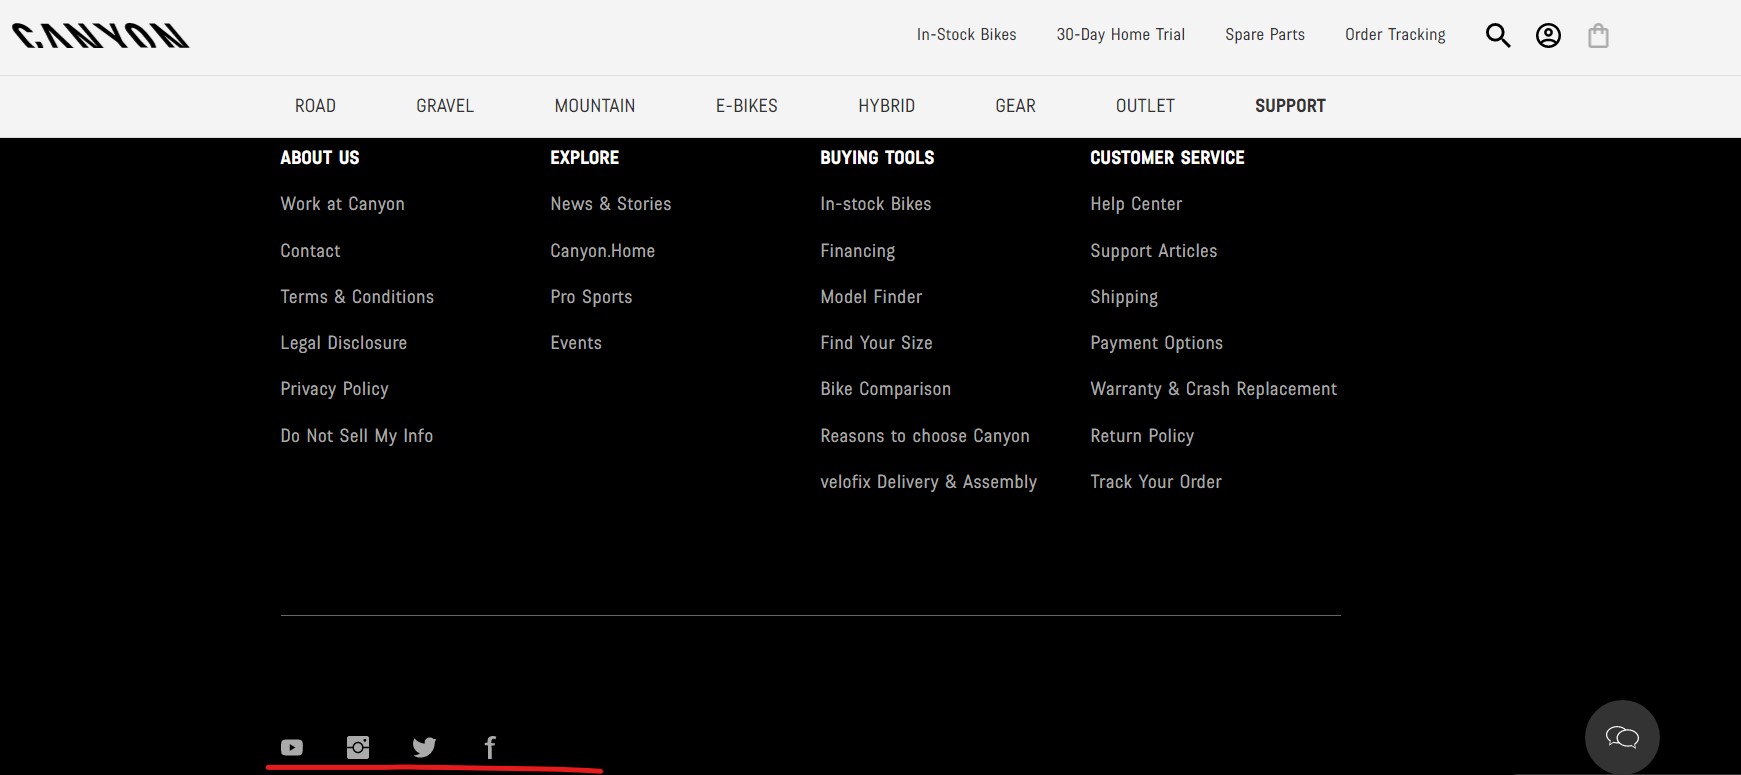Open velofix Delivery & Assembly link
Viewport: 1741px width, 775px height.
[x=928, y=482]
